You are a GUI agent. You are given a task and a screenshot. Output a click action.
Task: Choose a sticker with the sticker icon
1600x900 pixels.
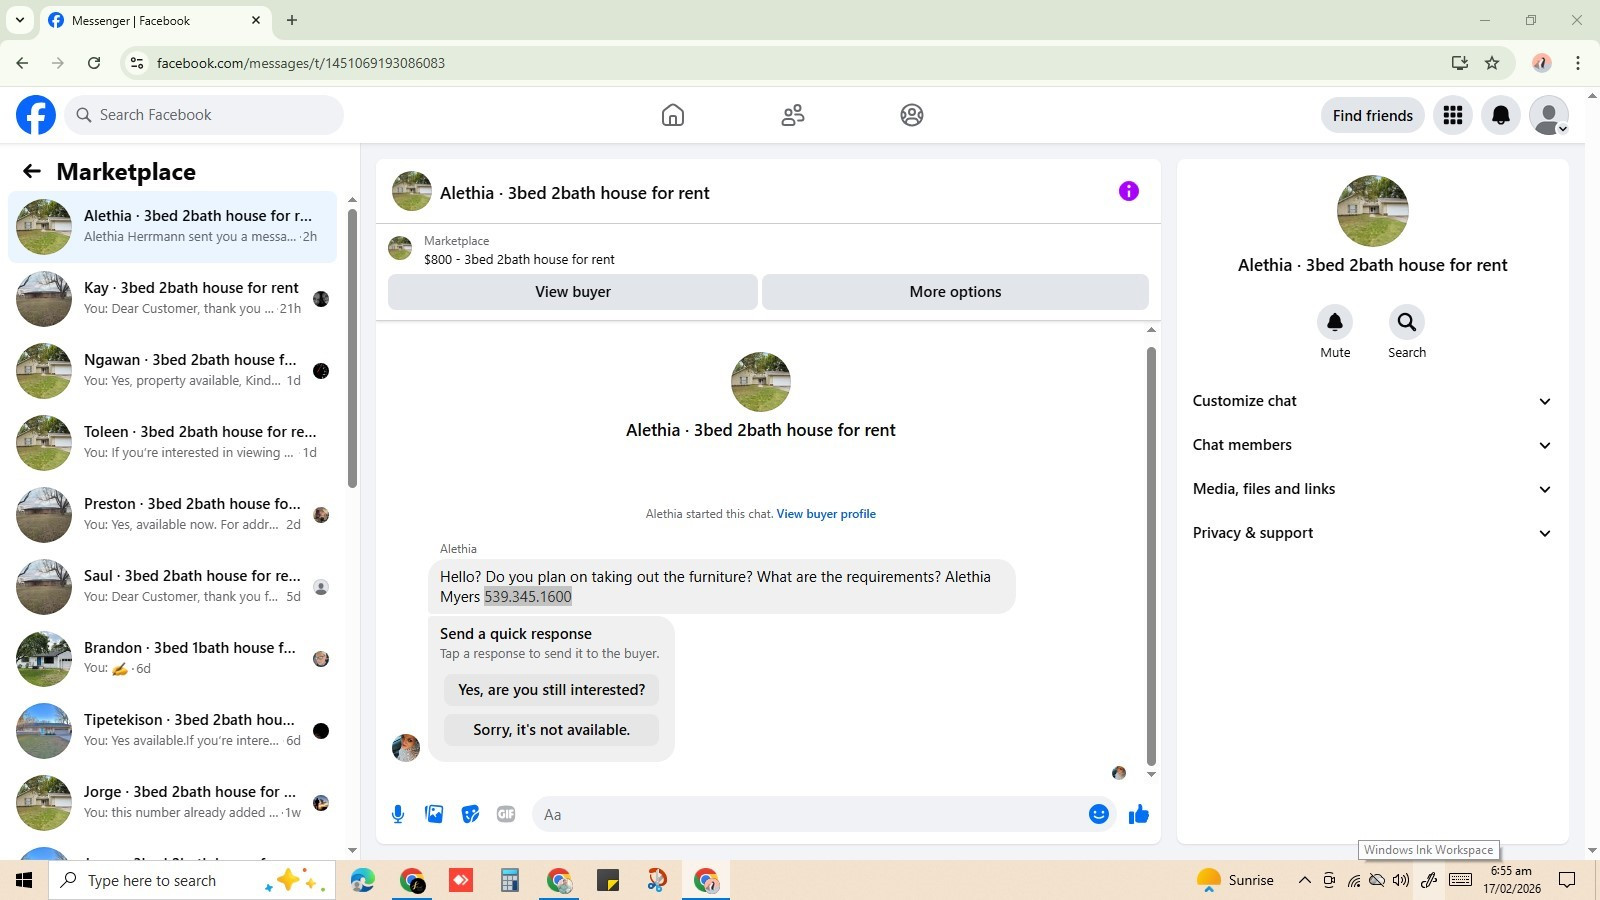[470, 814]
